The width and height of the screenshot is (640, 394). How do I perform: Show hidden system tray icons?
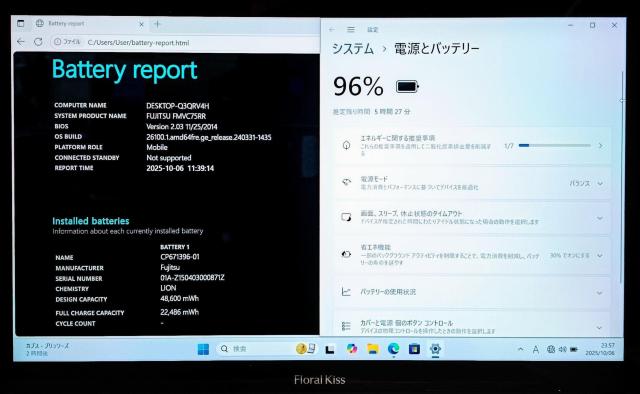[520, 349]
